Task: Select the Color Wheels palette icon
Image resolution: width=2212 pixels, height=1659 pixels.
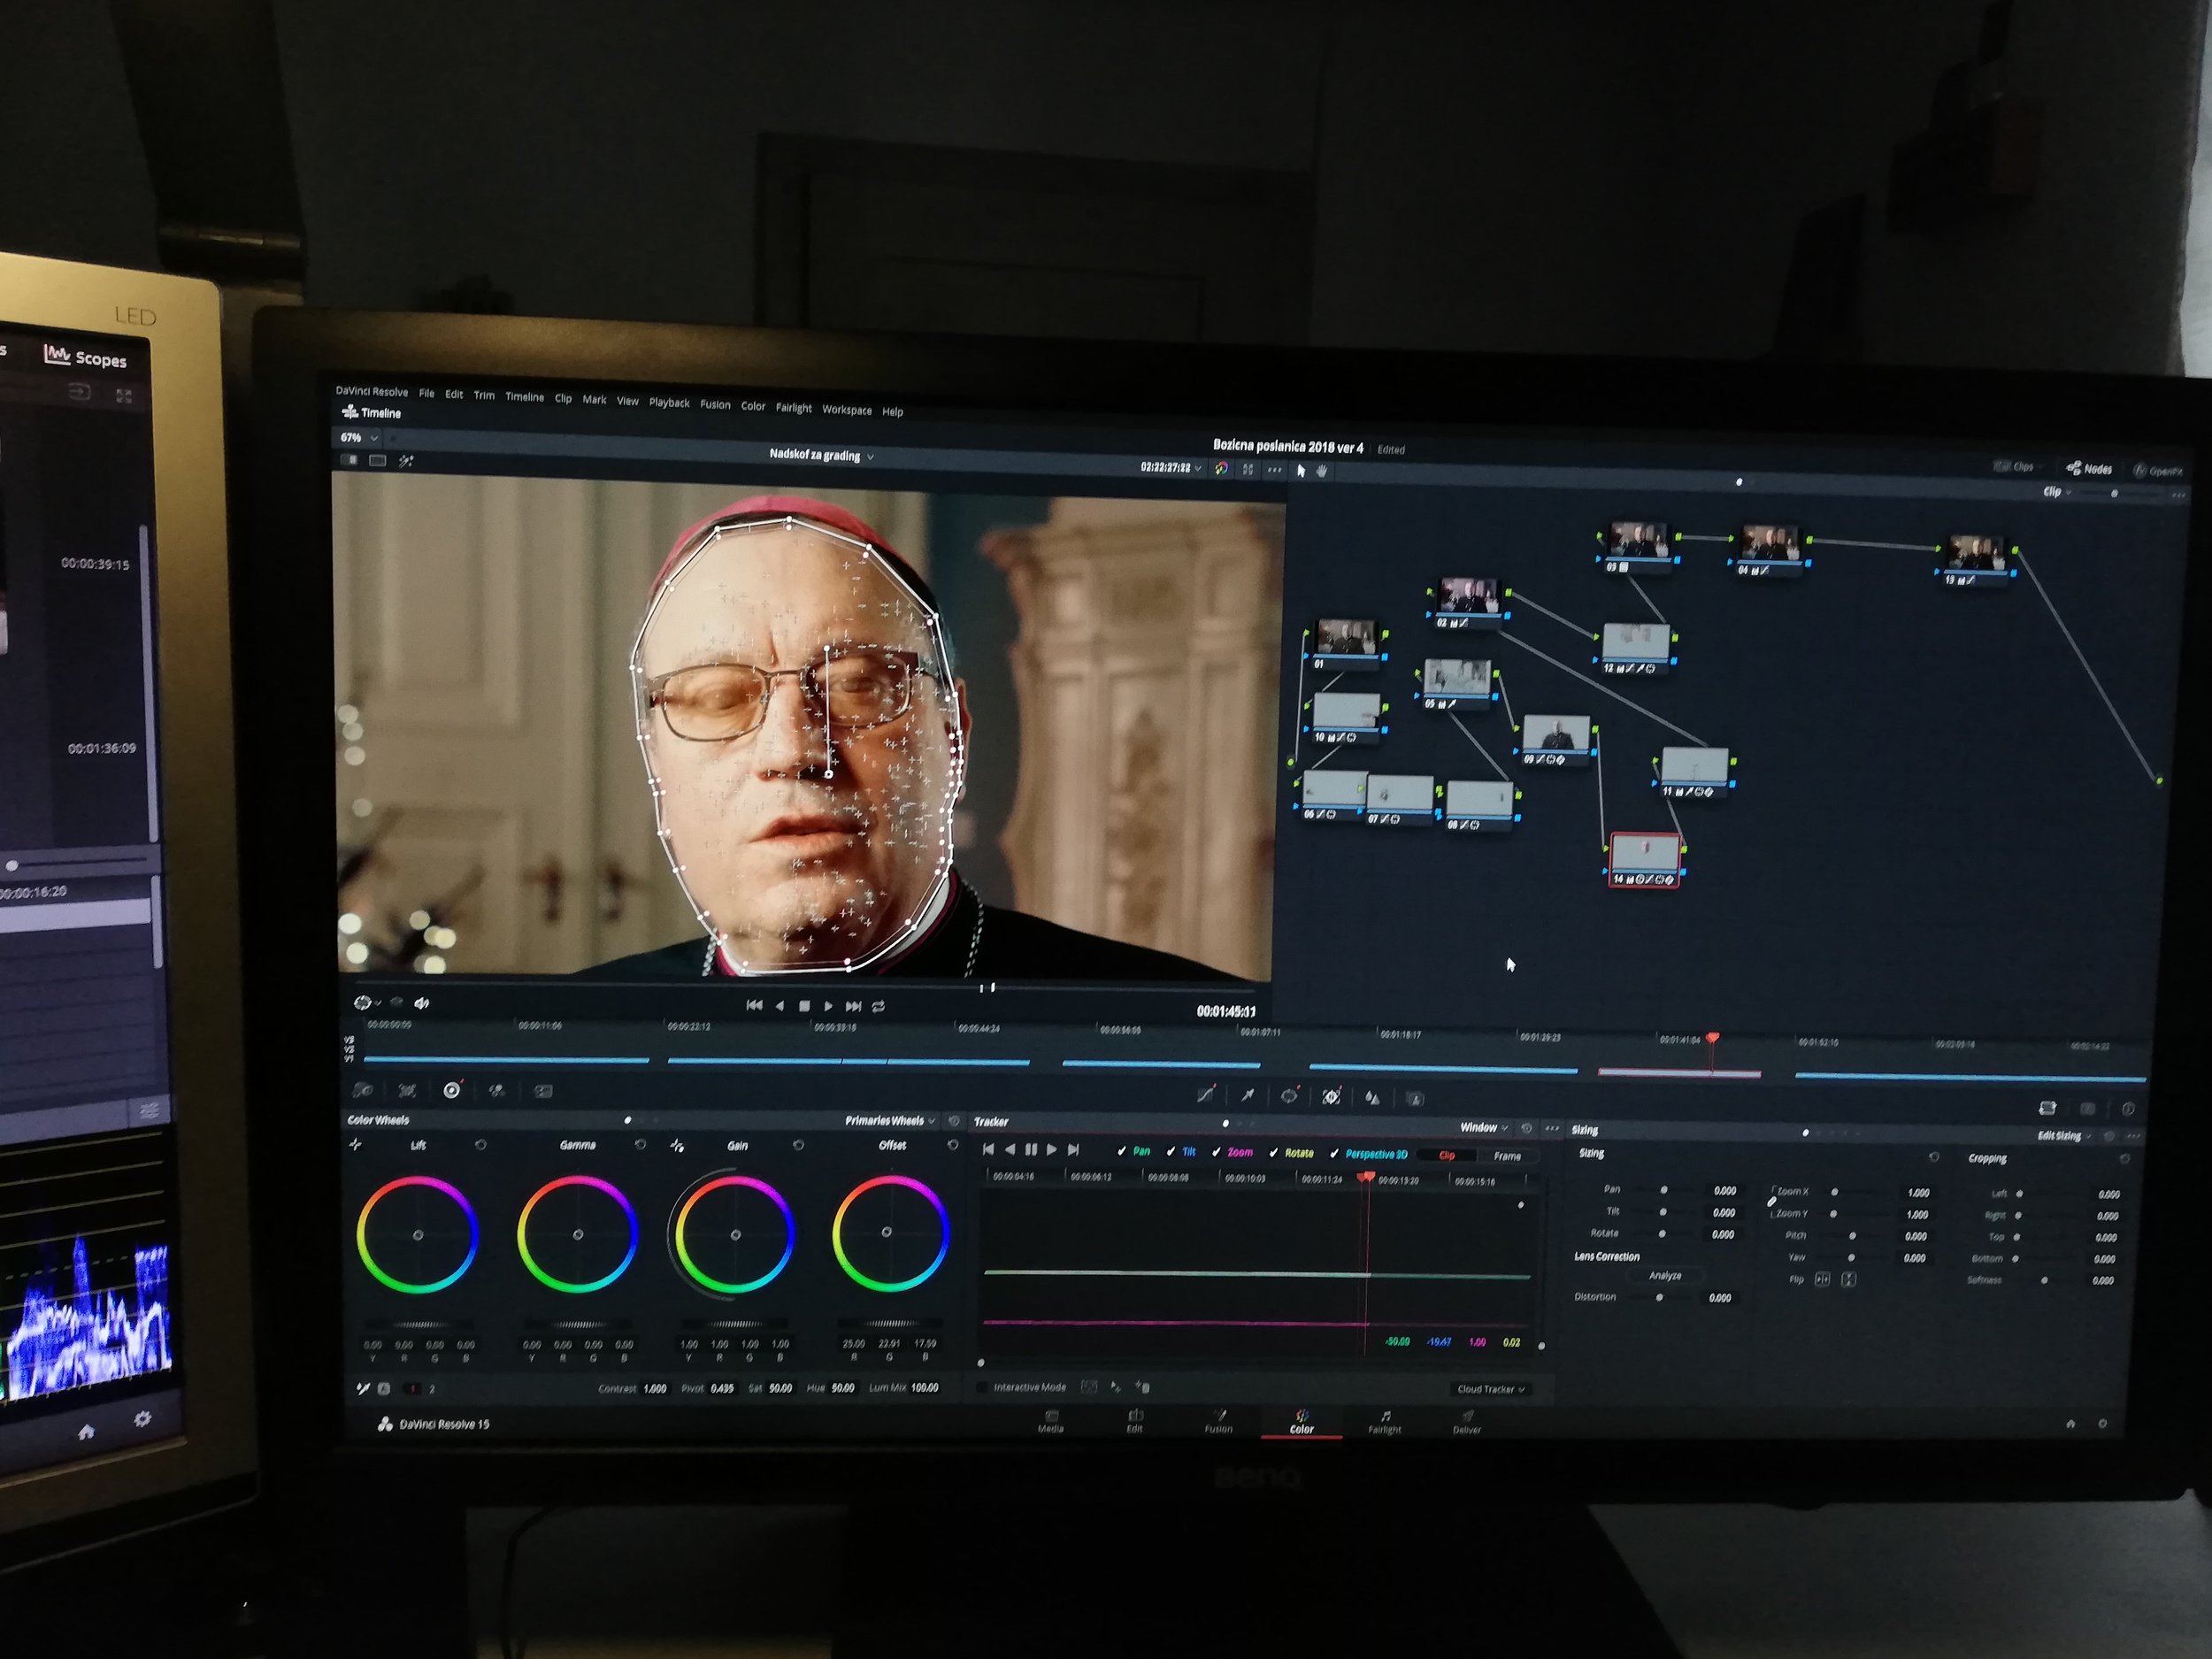Action: (x=452, y=1090)
